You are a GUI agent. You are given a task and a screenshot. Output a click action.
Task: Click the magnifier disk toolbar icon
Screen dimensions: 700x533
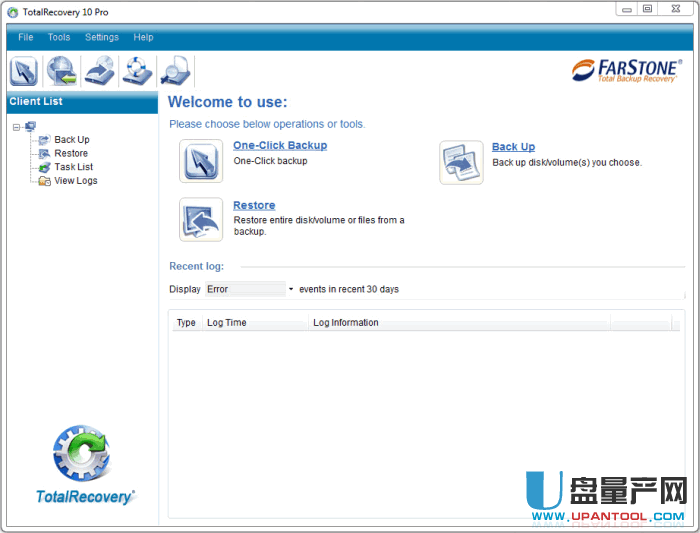pyautogui.click(x=175, y=72)
